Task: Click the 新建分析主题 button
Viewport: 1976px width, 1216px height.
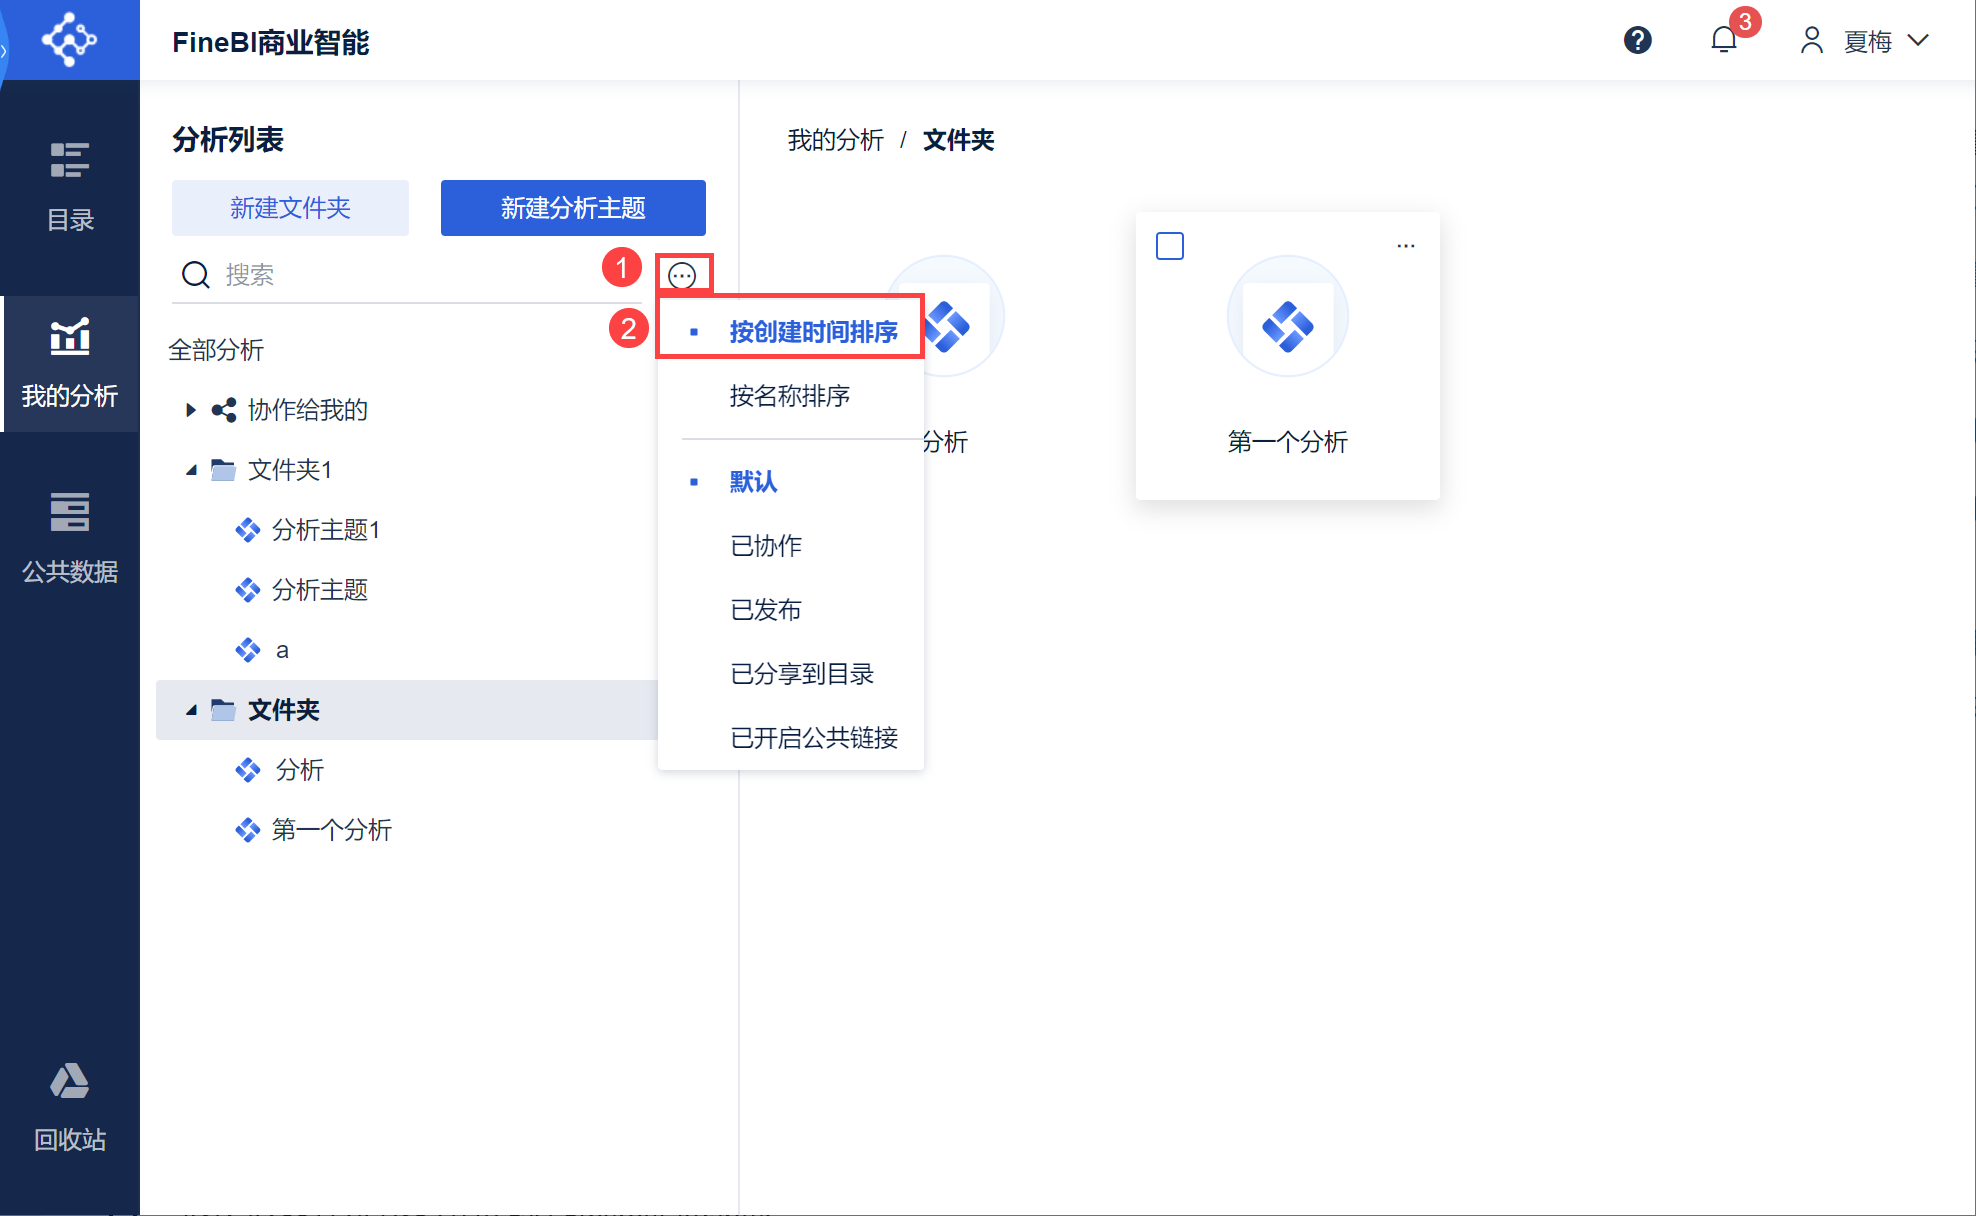Action: click(573, 208)
